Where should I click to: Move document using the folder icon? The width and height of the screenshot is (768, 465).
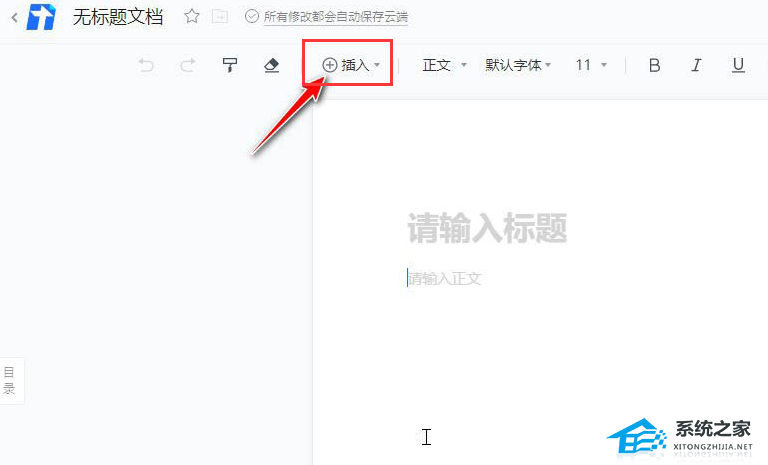click(x=220, y=17)
